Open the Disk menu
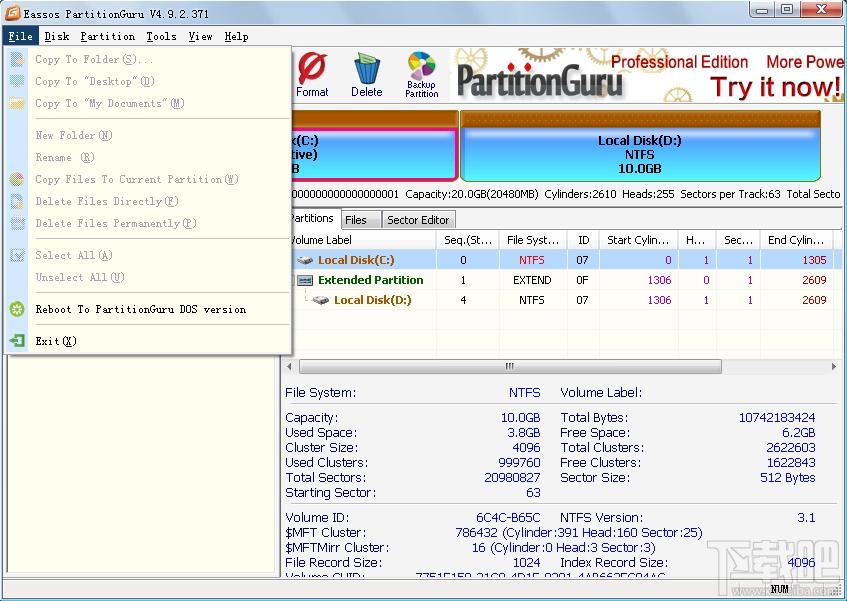847x601 pixels. pos(57,37)
